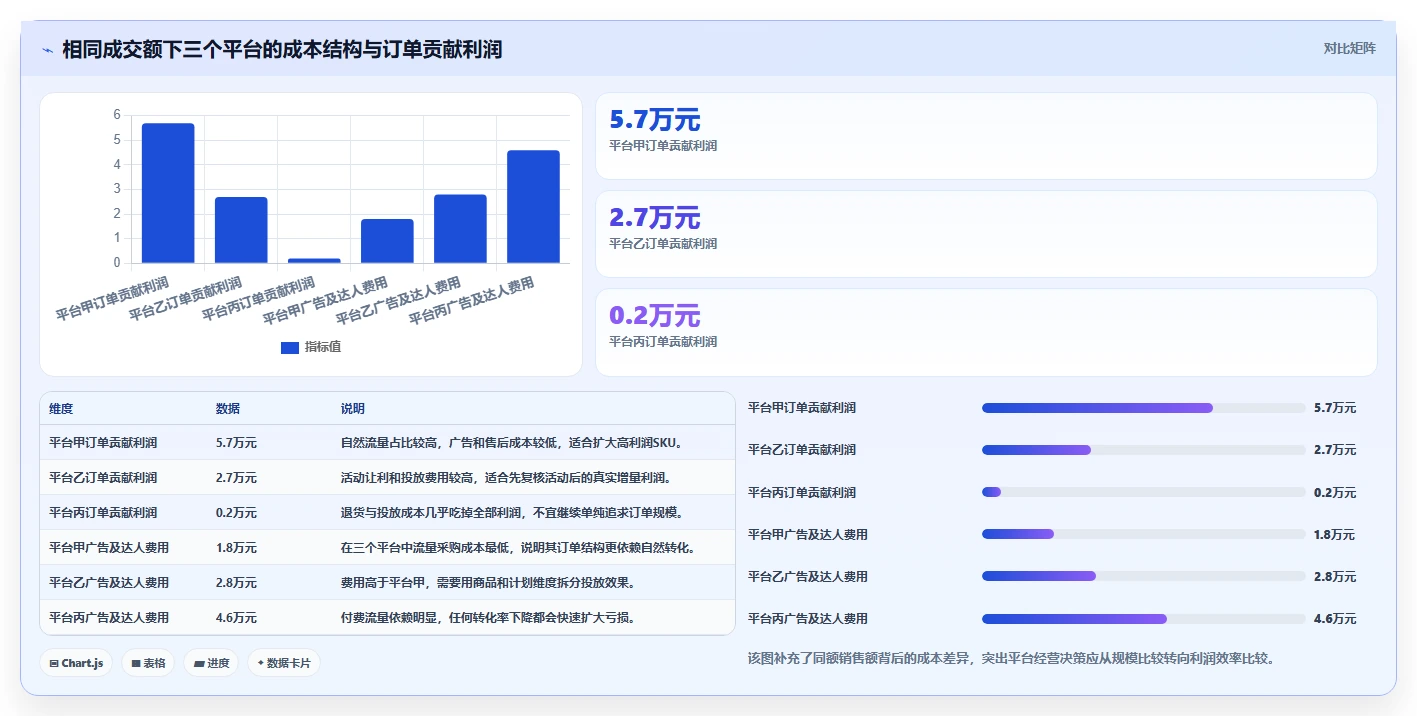The image size is (1417, 716).
Task: Click the 平台乙广告及达人费用 progress bar
Action: click(1144, 576)
